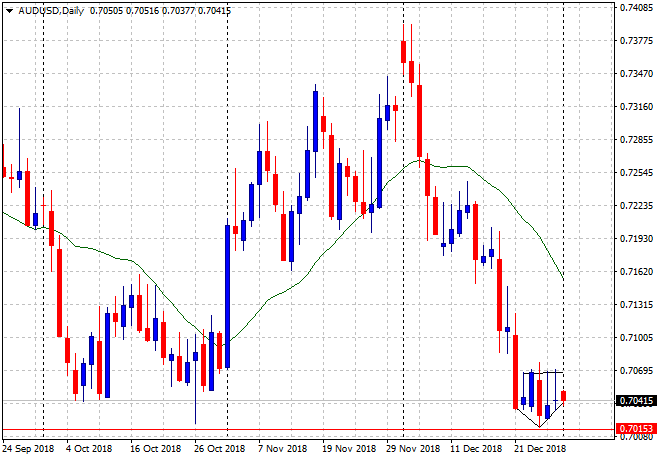Click the 0.74085 price axis label

point(636,8)
